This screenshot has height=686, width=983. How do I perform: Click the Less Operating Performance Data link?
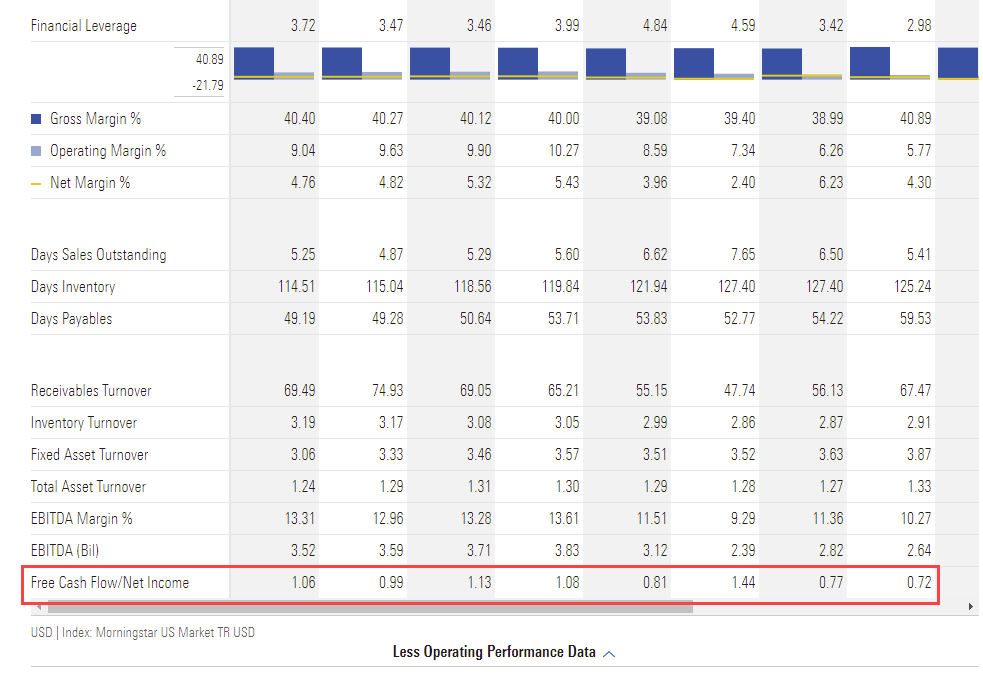click(x=494, y=652)
